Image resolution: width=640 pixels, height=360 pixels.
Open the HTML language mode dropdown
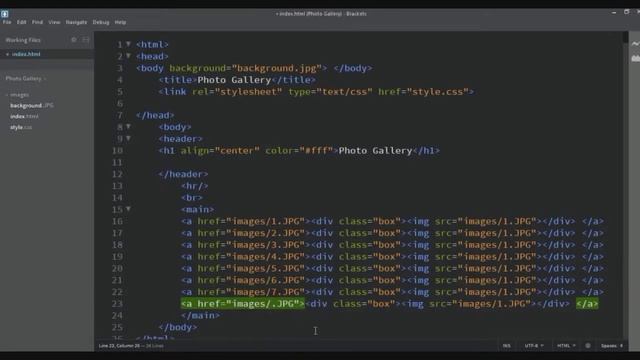(x=566, y=346)
